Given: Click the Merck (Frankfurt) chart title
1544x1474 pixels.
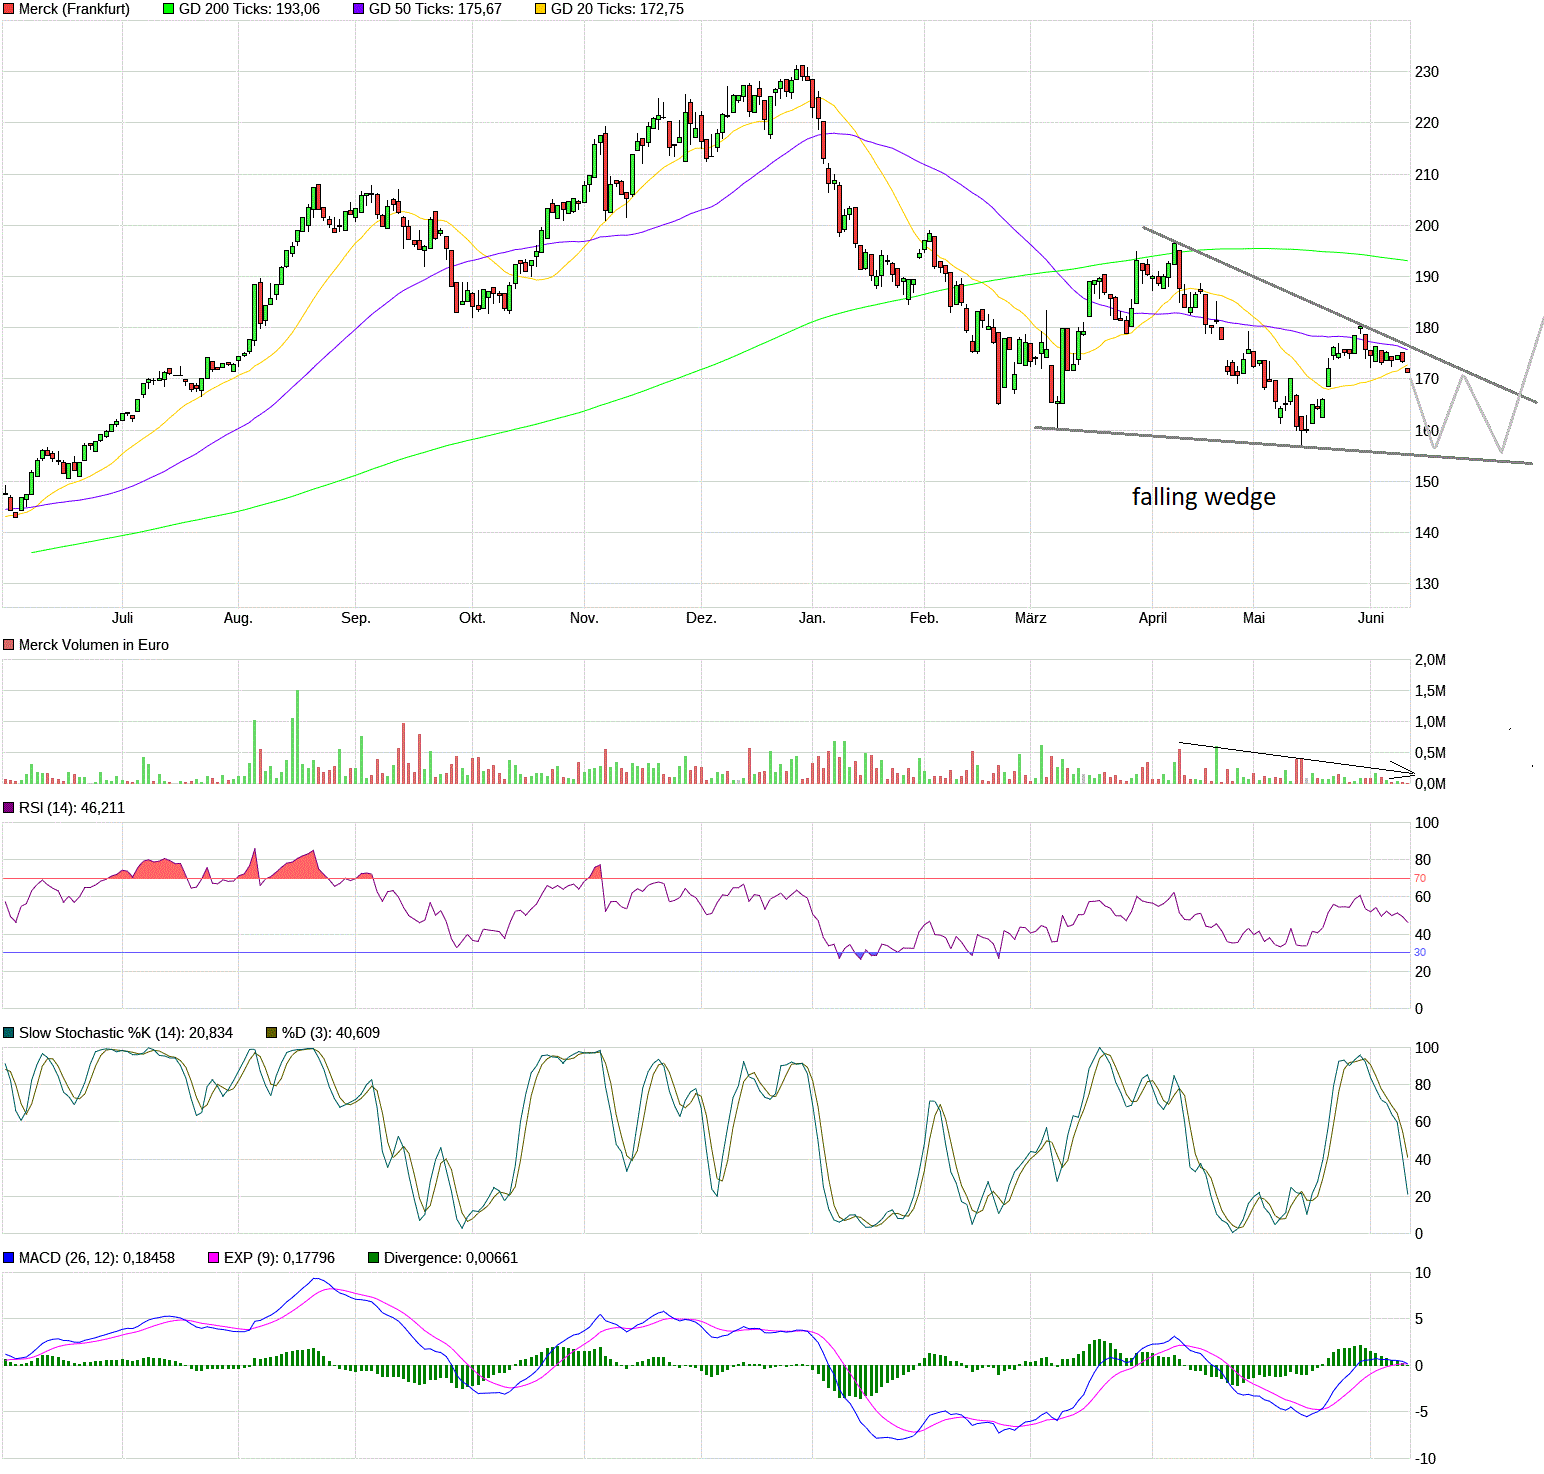Looking at the screenshot, I should coord(75,9).
